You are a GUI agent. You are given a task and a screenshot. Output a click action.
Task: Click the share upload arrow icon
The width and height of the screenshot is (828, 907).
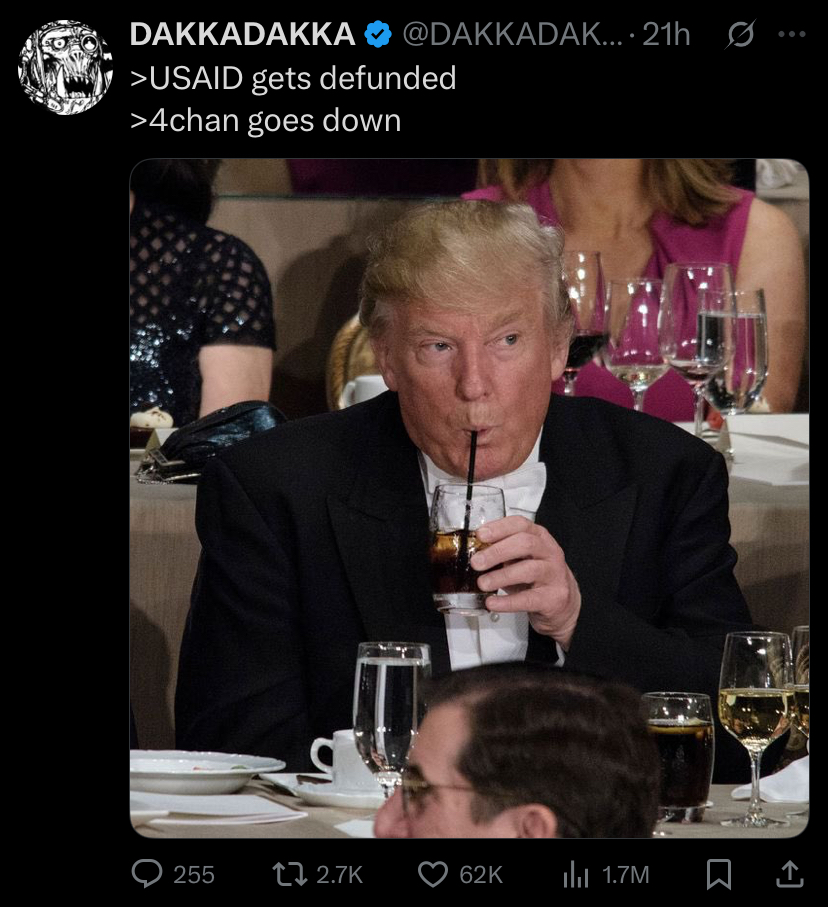790,873
